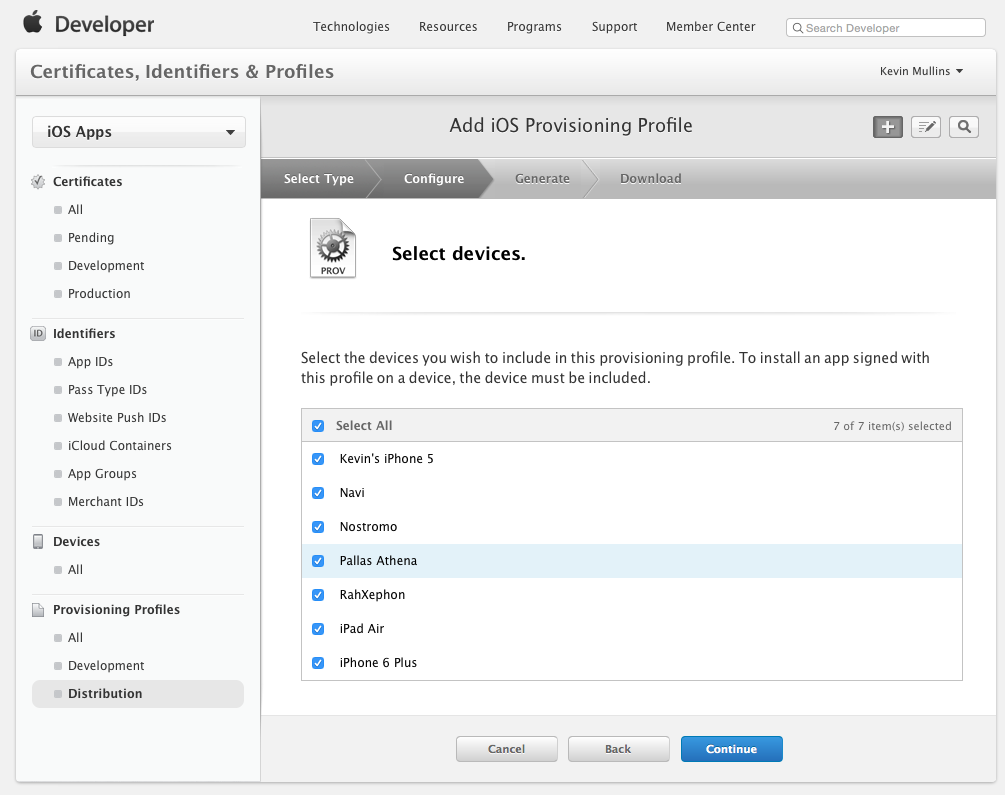The image size is (1005, 795).
Task: Click the plus add profile icon
Action: click(x=887, y=127)
